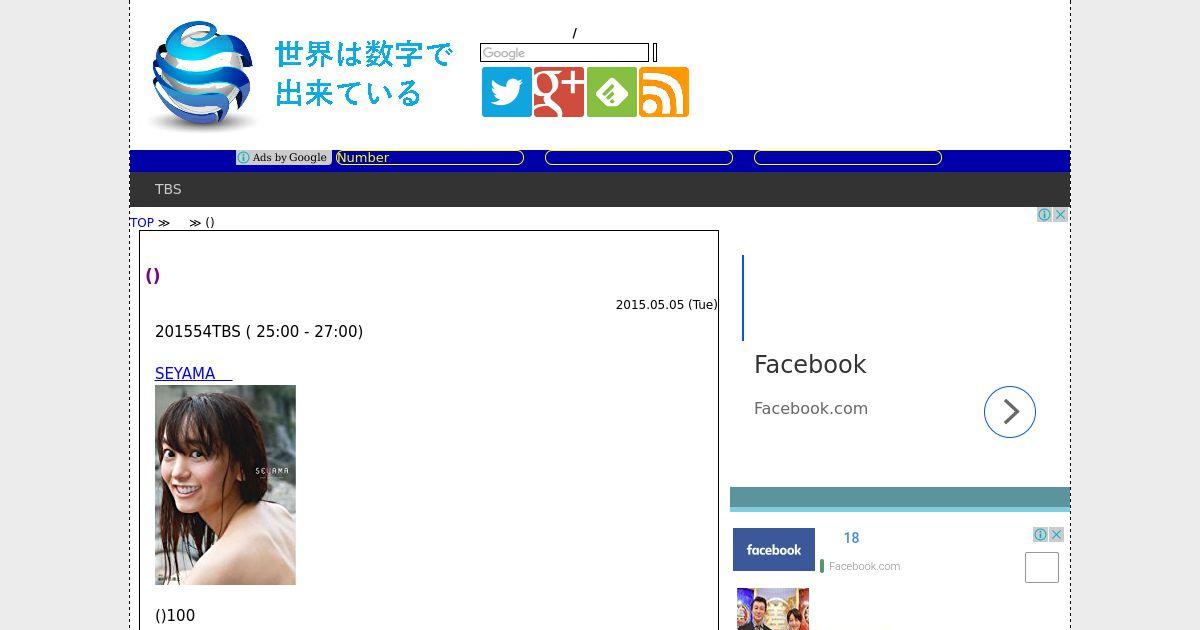The width and height of the screenshot is (1200, 630).
Task: Open the Google Plus icon
Action: pyautogui.click(x=559, y=92)
